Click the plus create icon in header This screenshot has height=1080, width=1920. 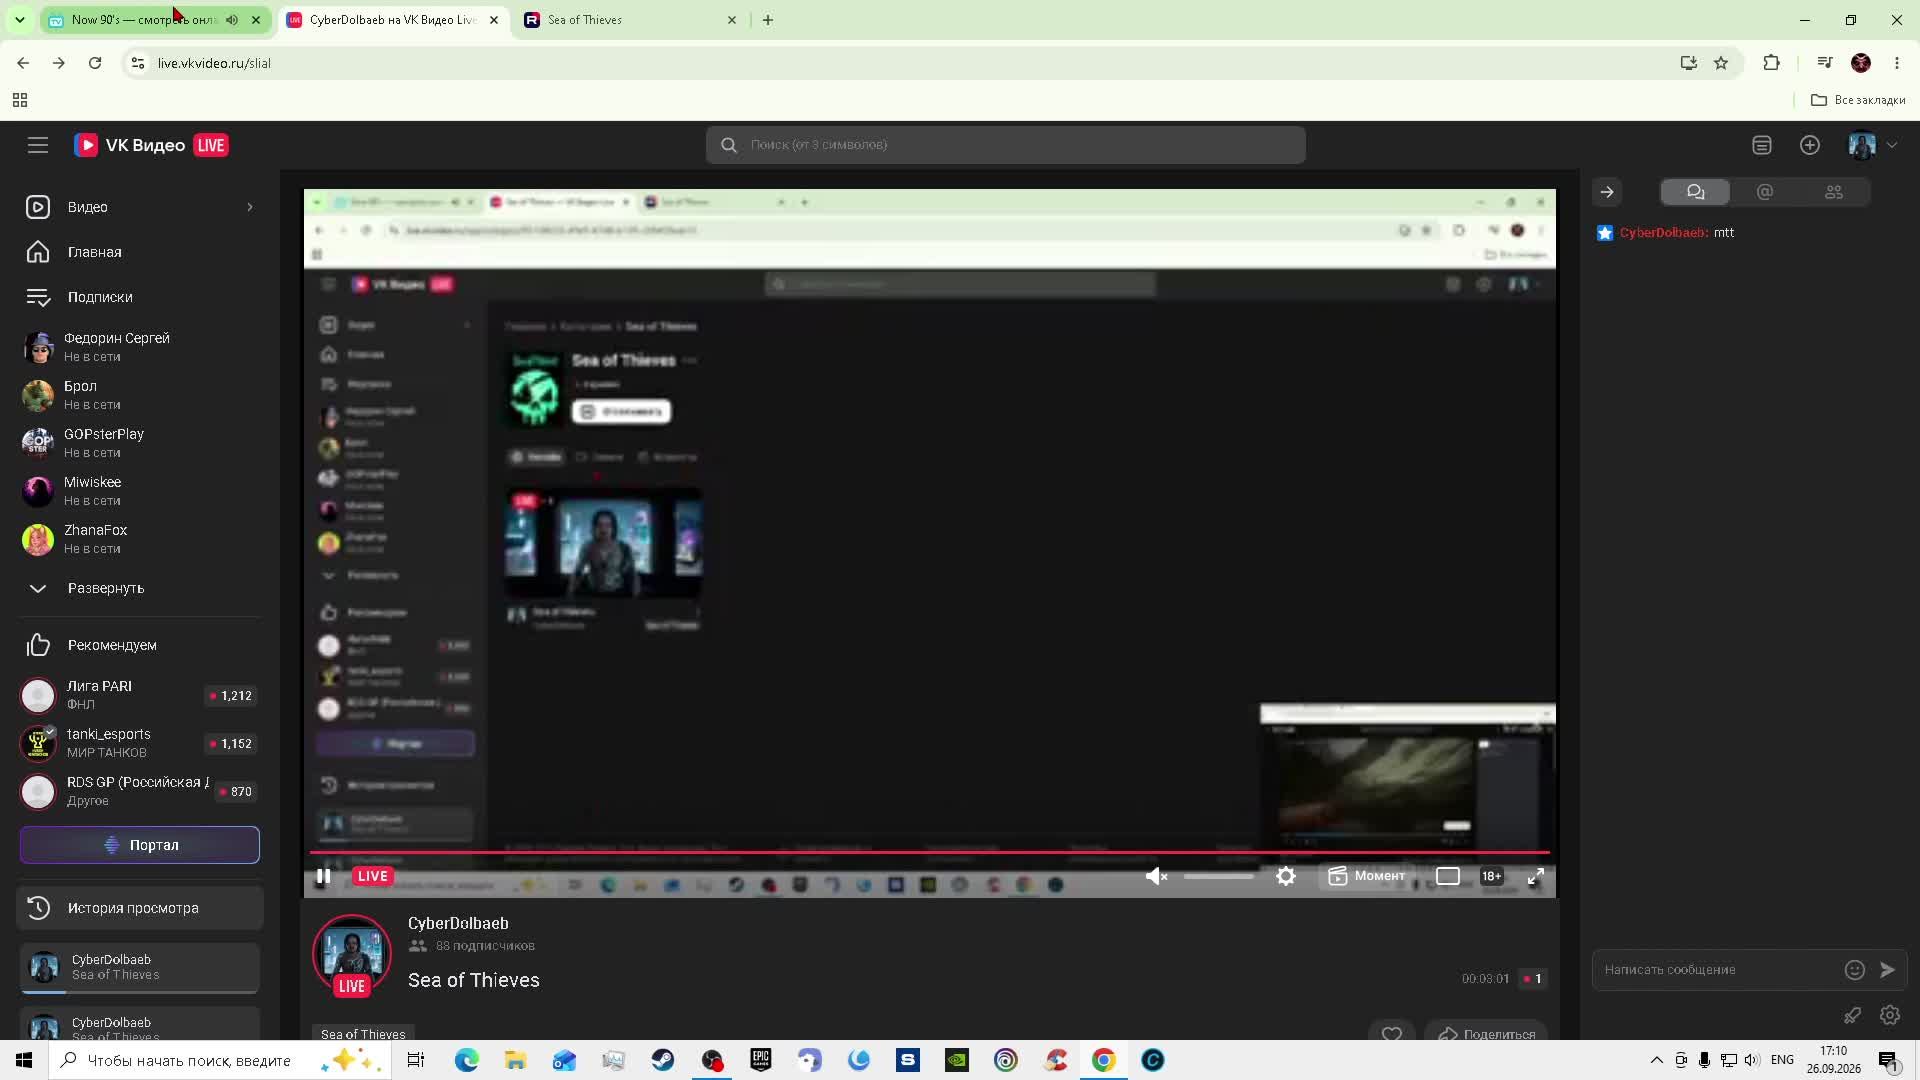1810,145
